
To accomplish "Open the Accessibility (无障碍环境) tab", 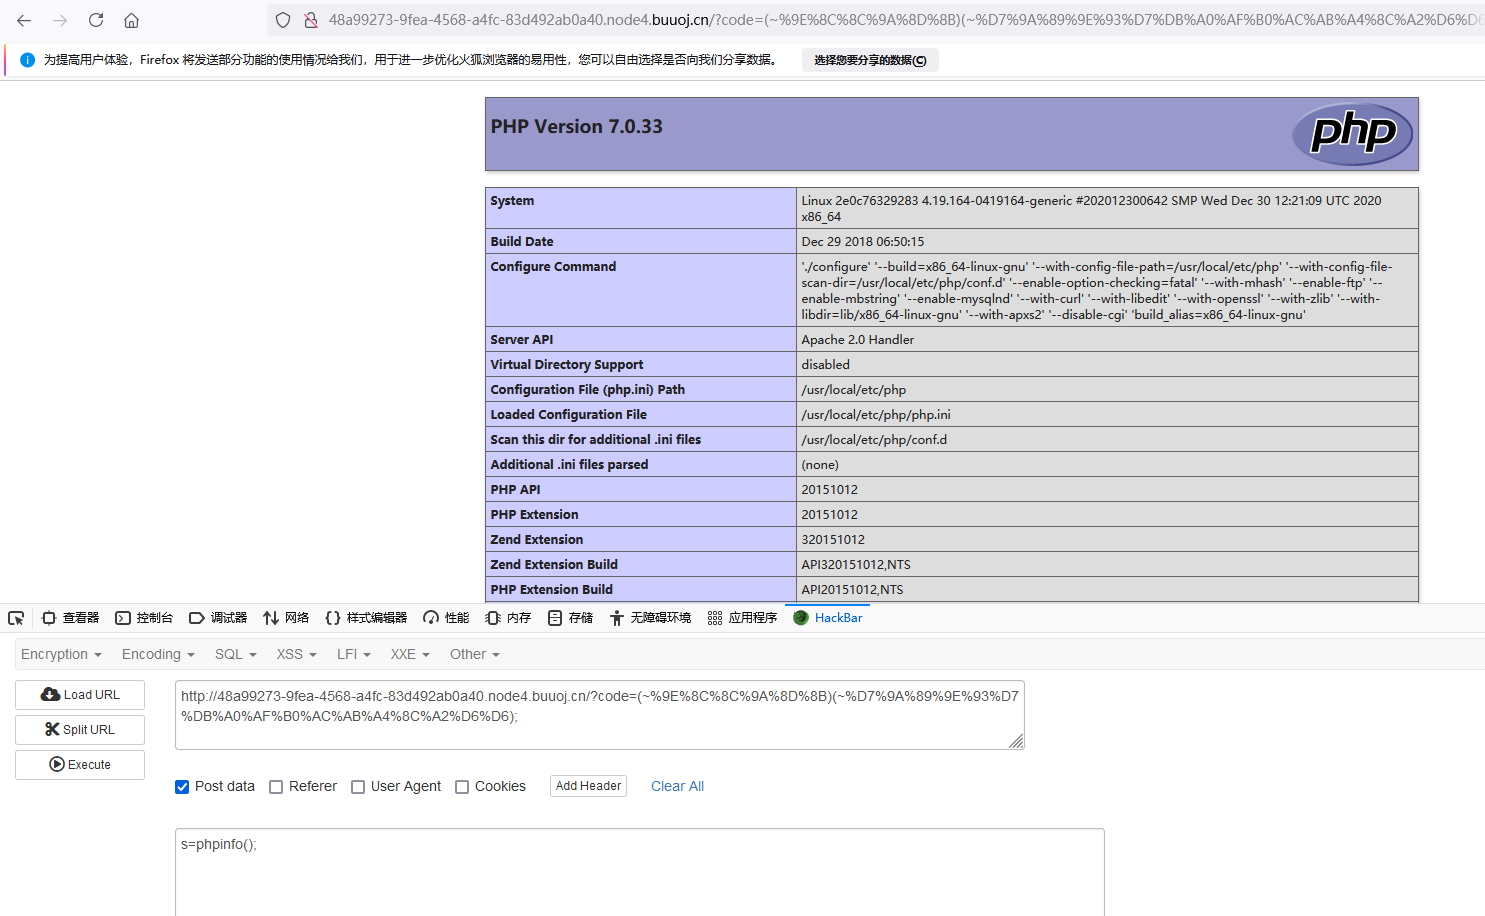I will (x=650, y=618).
